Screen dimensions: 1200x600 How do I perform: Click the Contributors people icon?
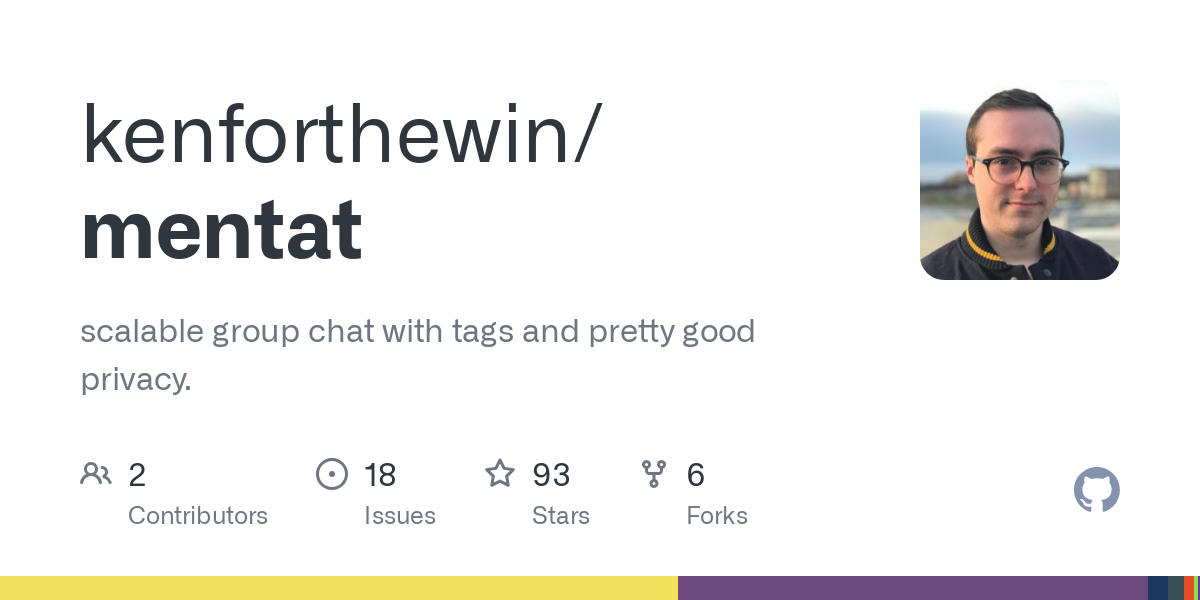(96, 473)
